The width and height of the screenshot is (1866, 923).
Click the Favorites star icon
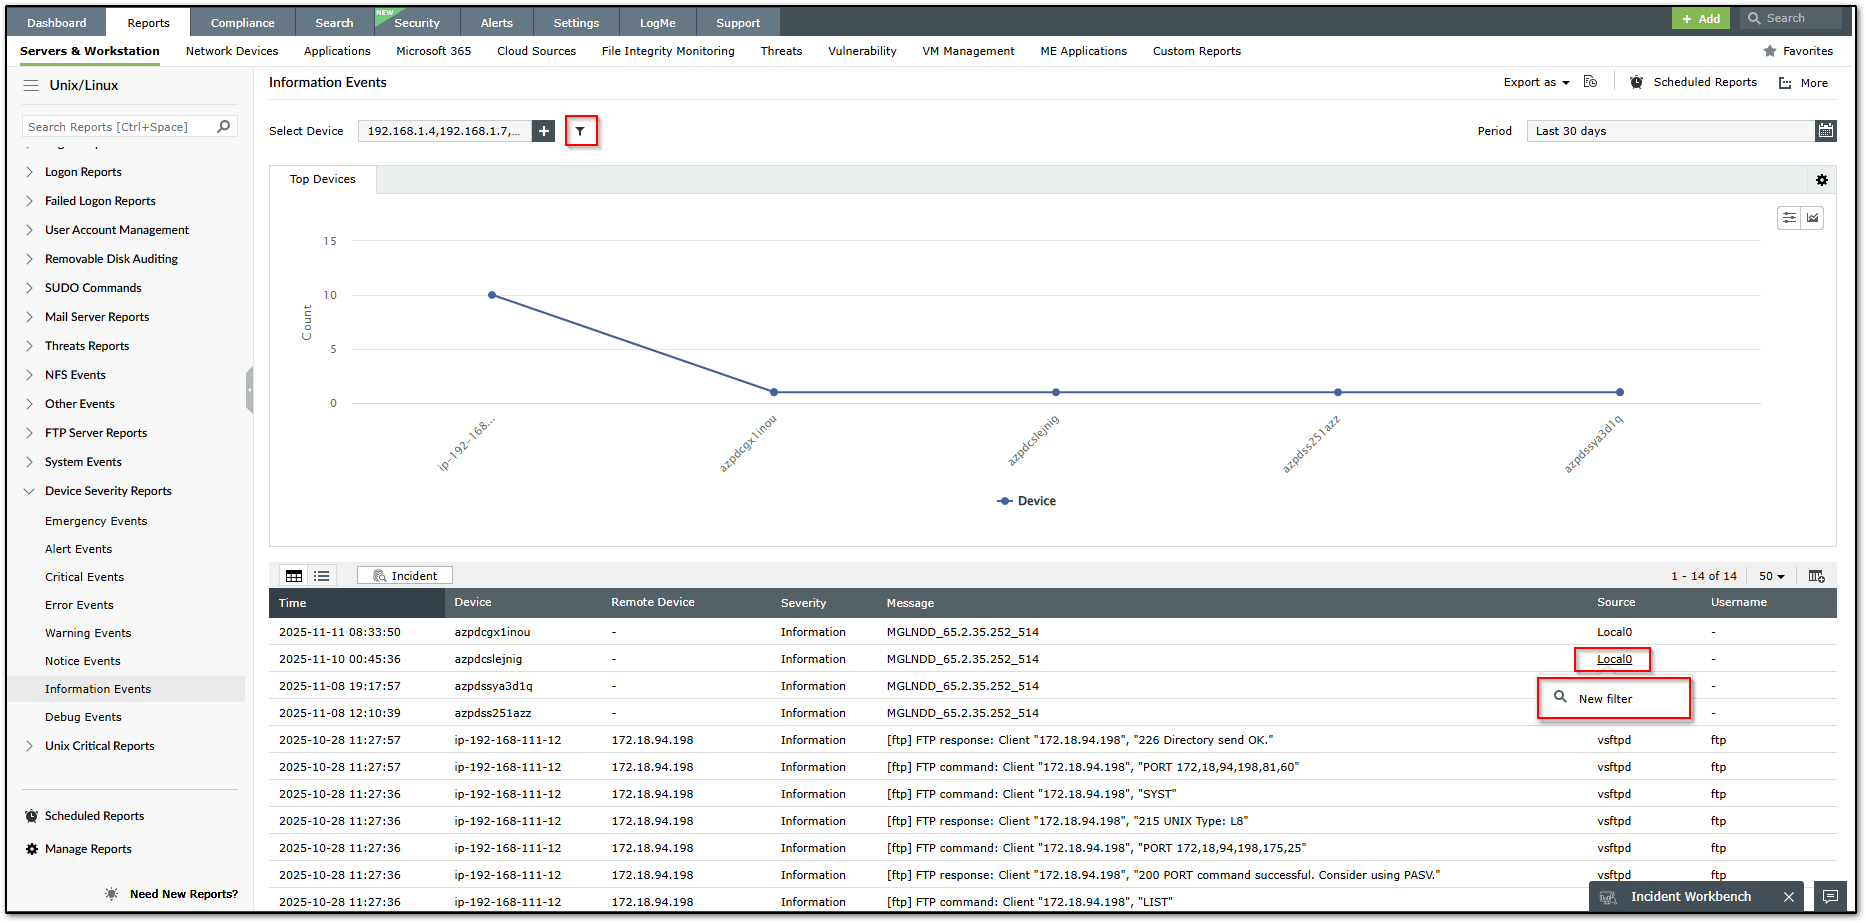1770,51
